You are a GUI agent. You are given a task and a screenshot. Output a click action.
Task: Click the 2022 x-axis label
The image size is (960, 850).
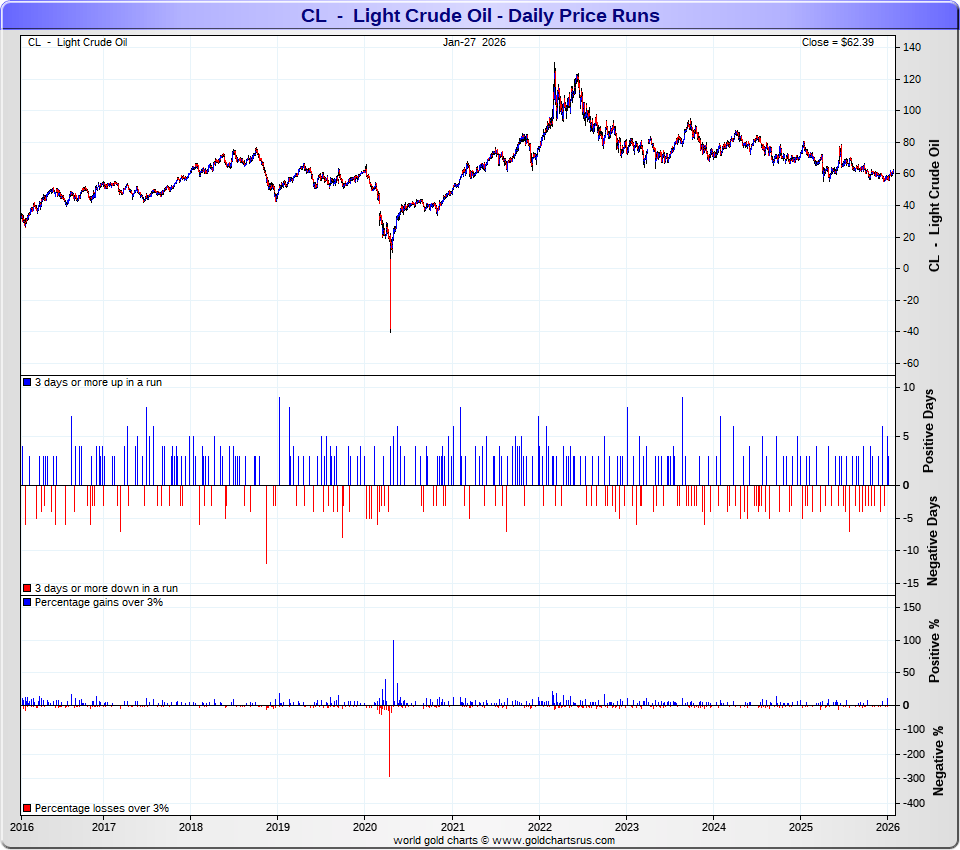pos(539,827)
